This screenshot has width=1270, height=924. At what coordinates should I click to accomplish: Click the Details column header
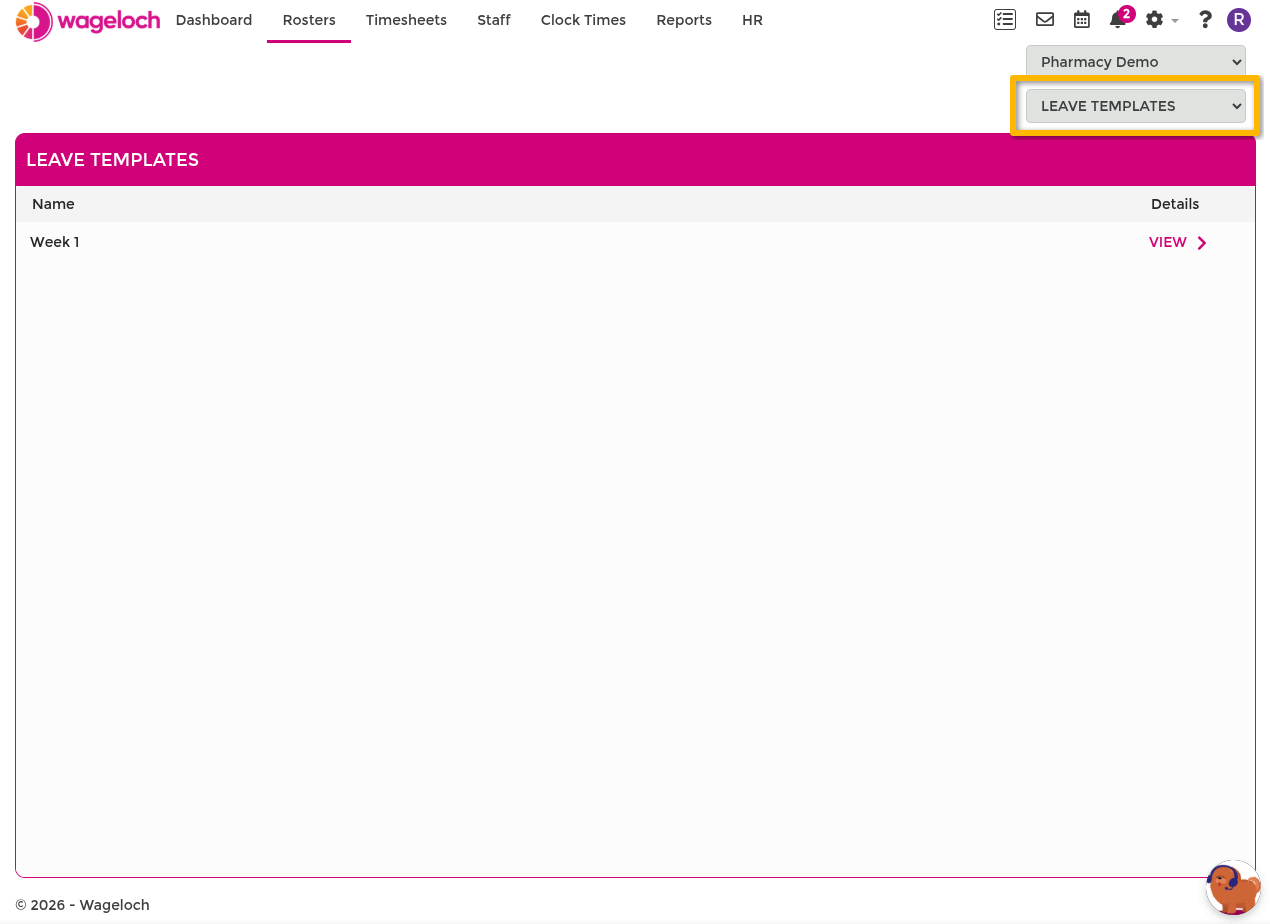coord(1175,204)
